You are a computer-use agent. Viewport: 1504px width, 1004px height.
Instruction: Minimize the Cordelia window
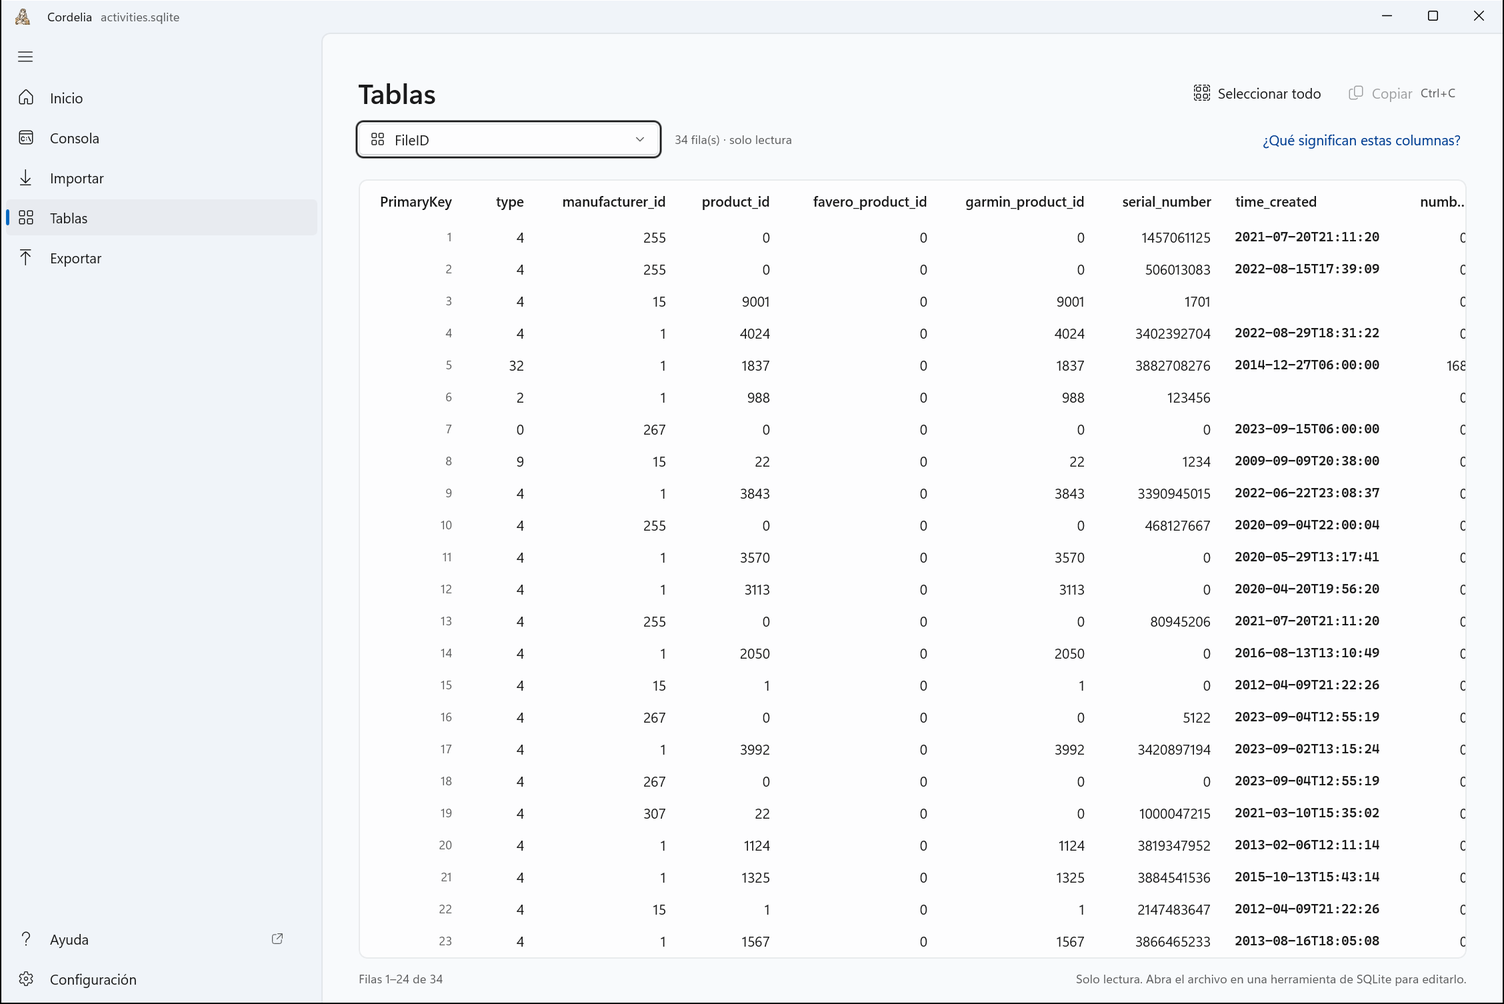1387,16
